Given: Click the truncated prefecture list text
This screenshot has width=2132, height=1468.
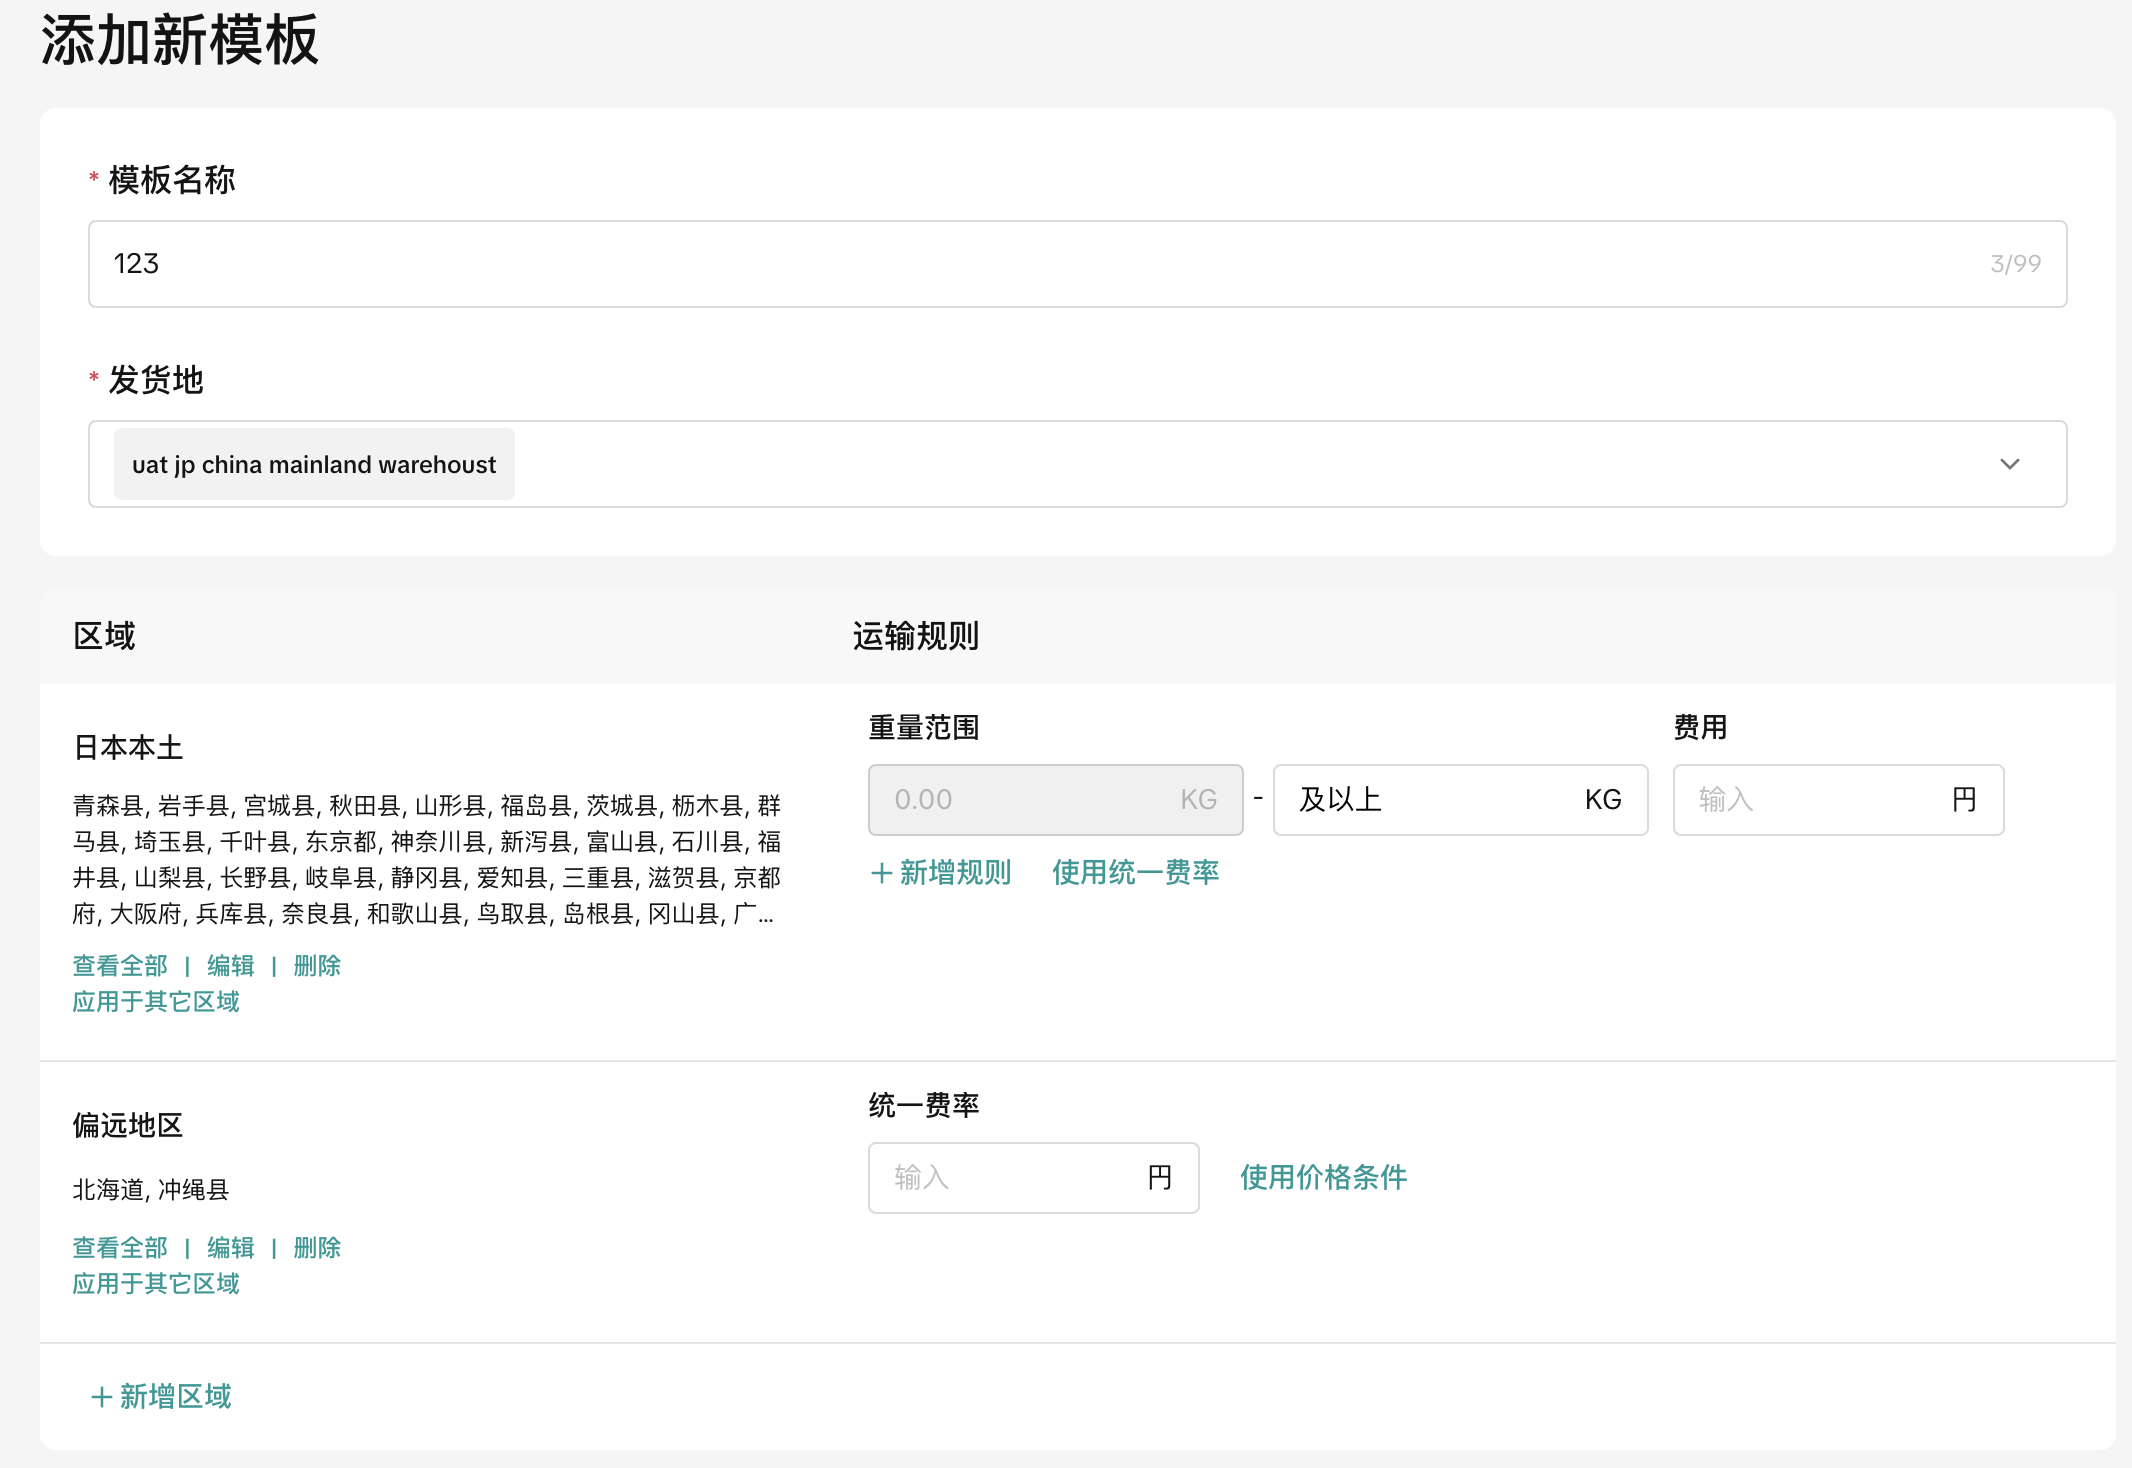Looking at the screenshot, I should tap(425, 860).
